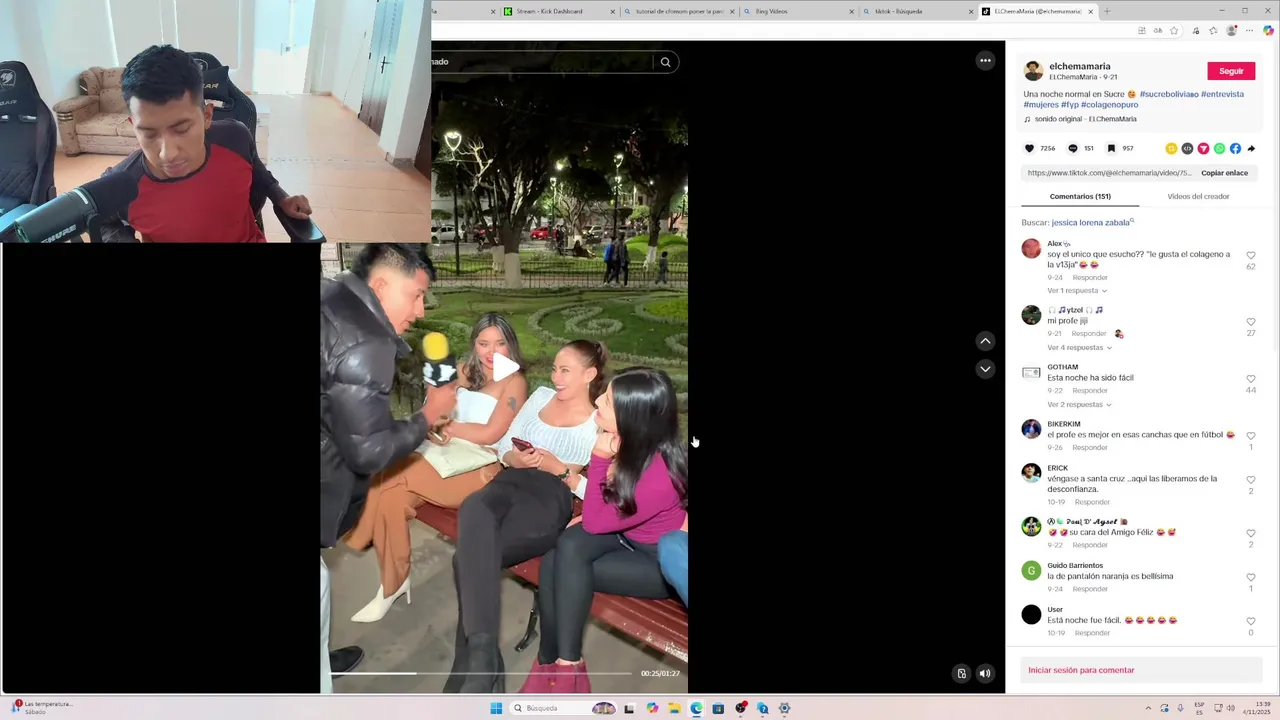Like the video with the heart icon
This screenshot has height=720, width=1280.
[1029, 148]
